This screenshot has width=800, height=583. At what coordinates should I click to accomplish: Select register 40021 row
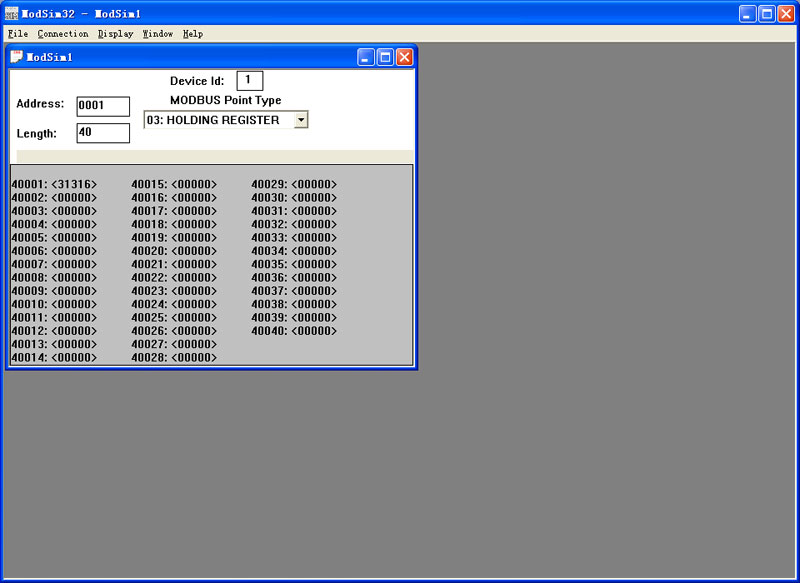pos(174,264)
